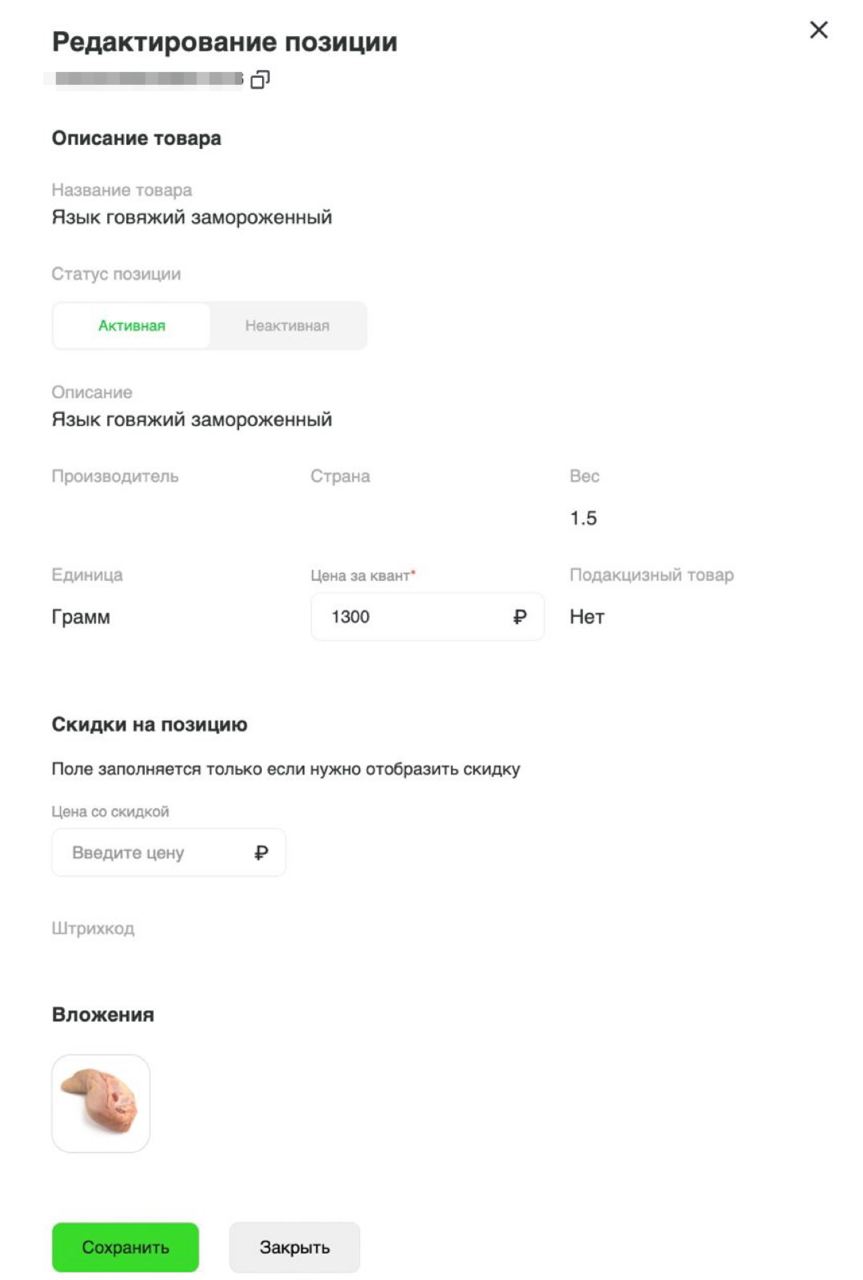Click the Подакцизный товар value Нет
The width and height of the screenshot is (863, 1280).
tap(587, 617)
